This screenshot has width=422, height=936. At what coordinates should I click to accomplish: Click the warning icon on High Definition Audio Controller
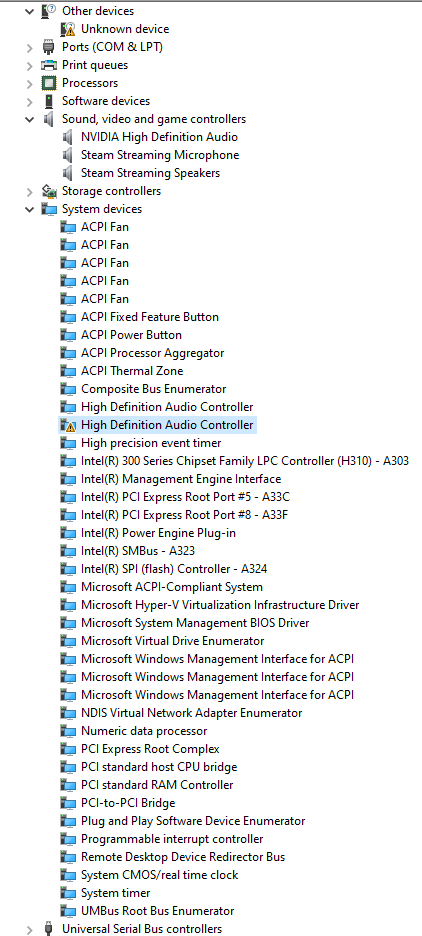point(68,425)
